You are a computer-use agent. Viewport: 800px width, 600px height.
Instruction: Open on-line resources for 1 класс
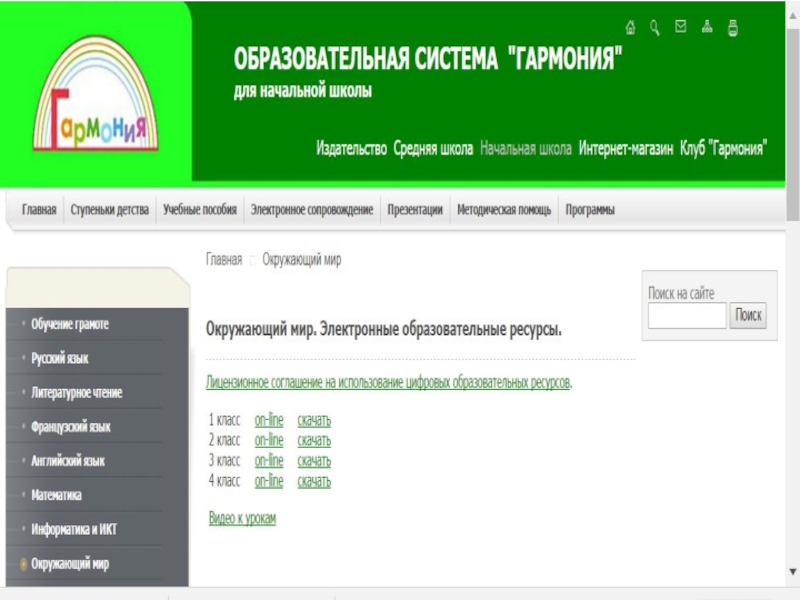(x=269, y=420)
